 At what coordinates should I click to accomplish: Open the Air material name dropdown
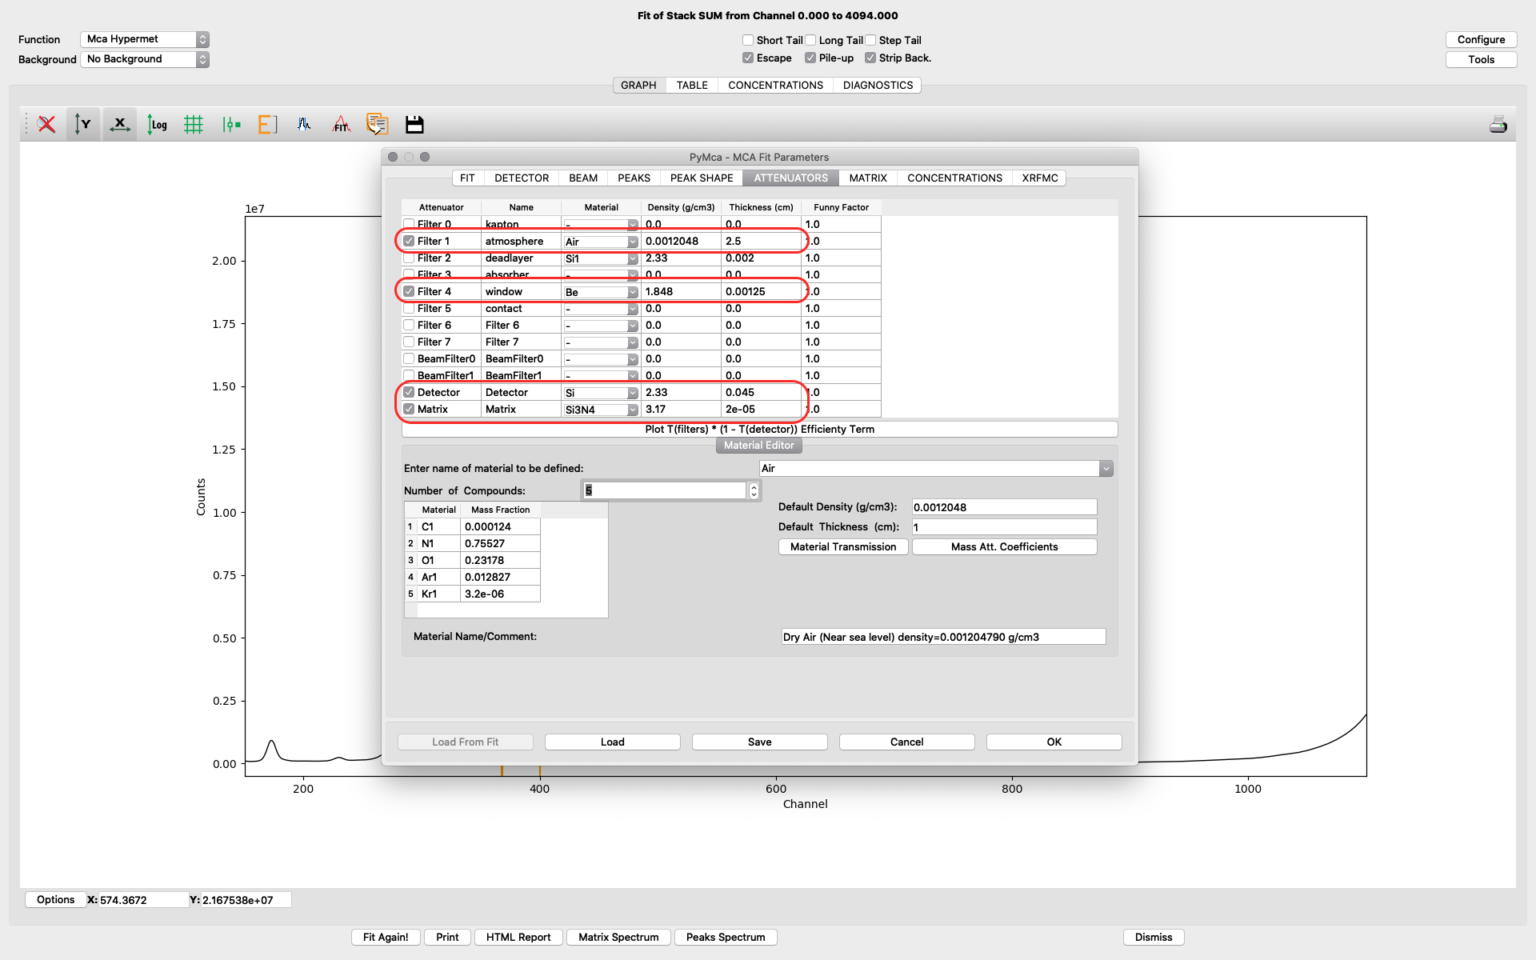coord(1105,468)
